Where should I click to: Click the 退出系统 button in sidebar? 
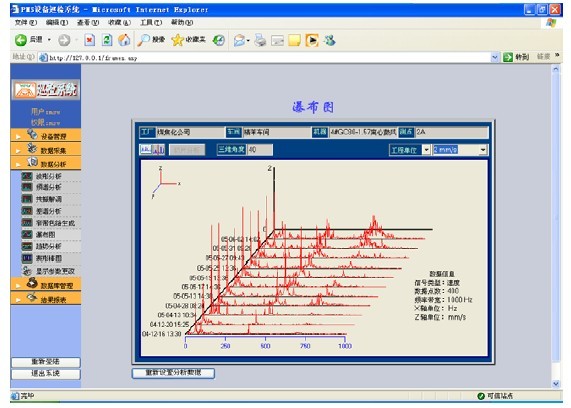tap(46, 374)
